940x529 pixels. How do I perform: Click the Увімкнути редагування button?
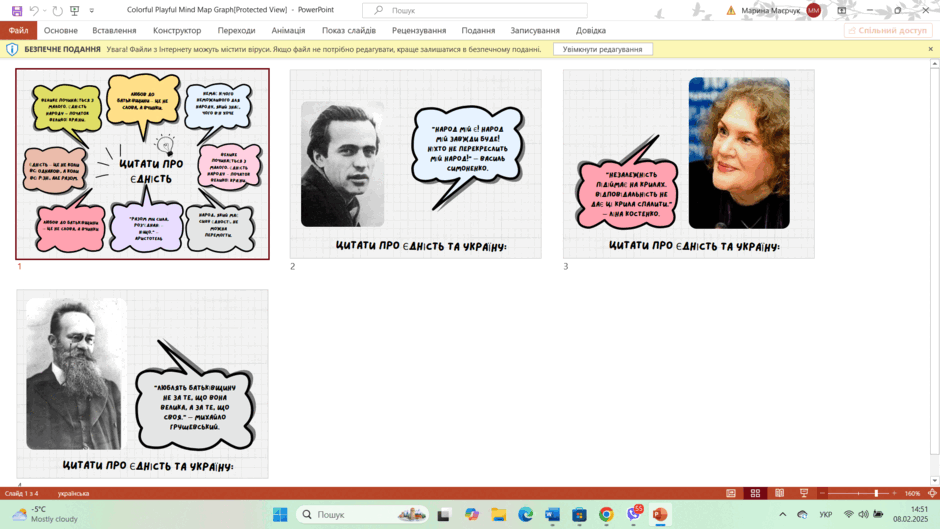pyautogui.click(x=602, y=49)
